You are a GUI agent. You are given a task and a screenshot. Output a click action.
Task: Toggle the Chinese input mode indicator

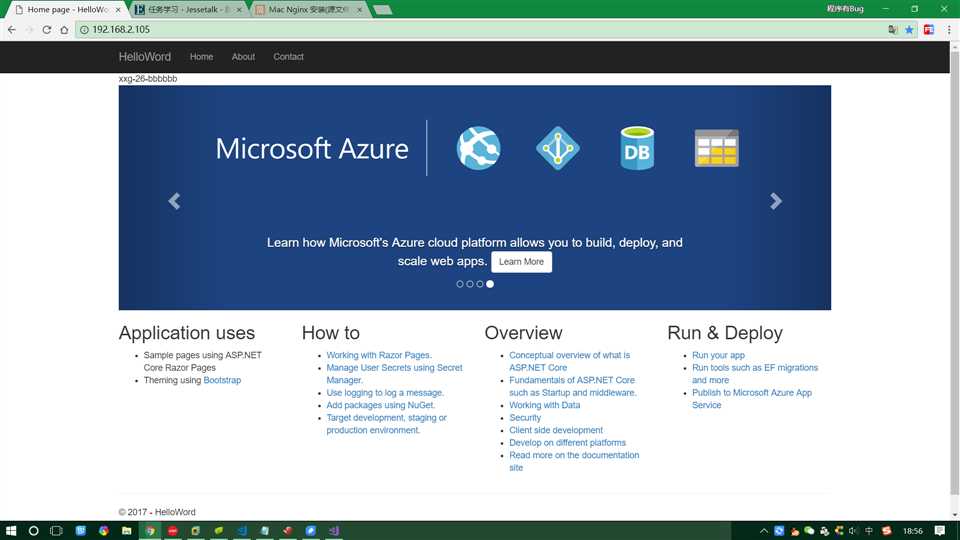pos(869,531)
